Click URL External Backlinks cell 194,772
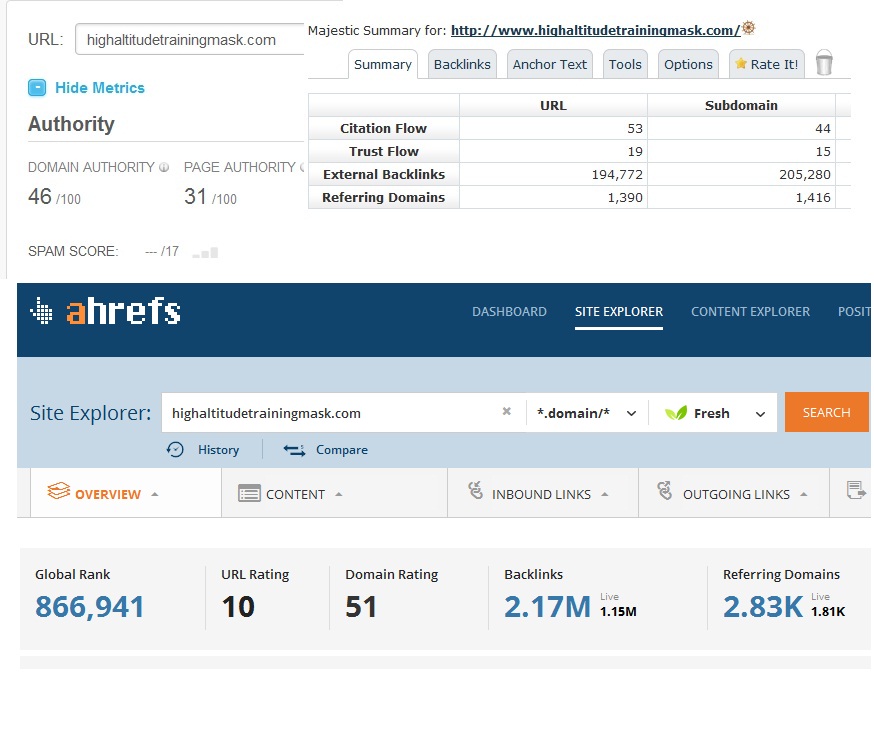 click(x=553, y=175)
